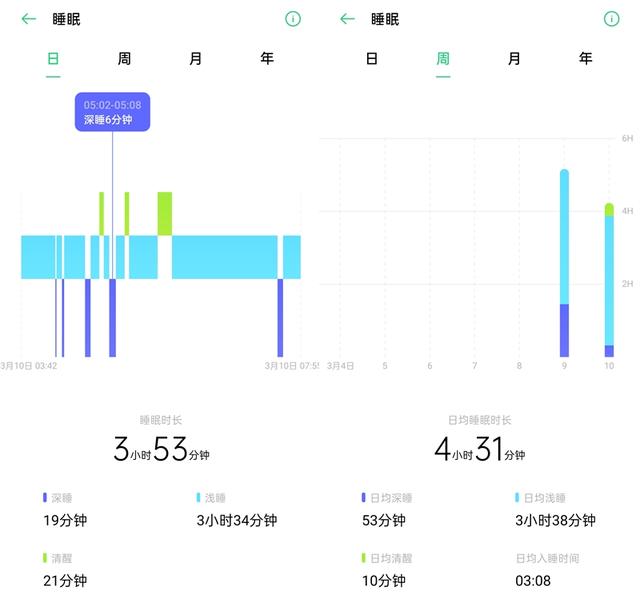Tap the 睡眠 title on the right screen
The image size is (640, 607).
[x=385, y=19]
